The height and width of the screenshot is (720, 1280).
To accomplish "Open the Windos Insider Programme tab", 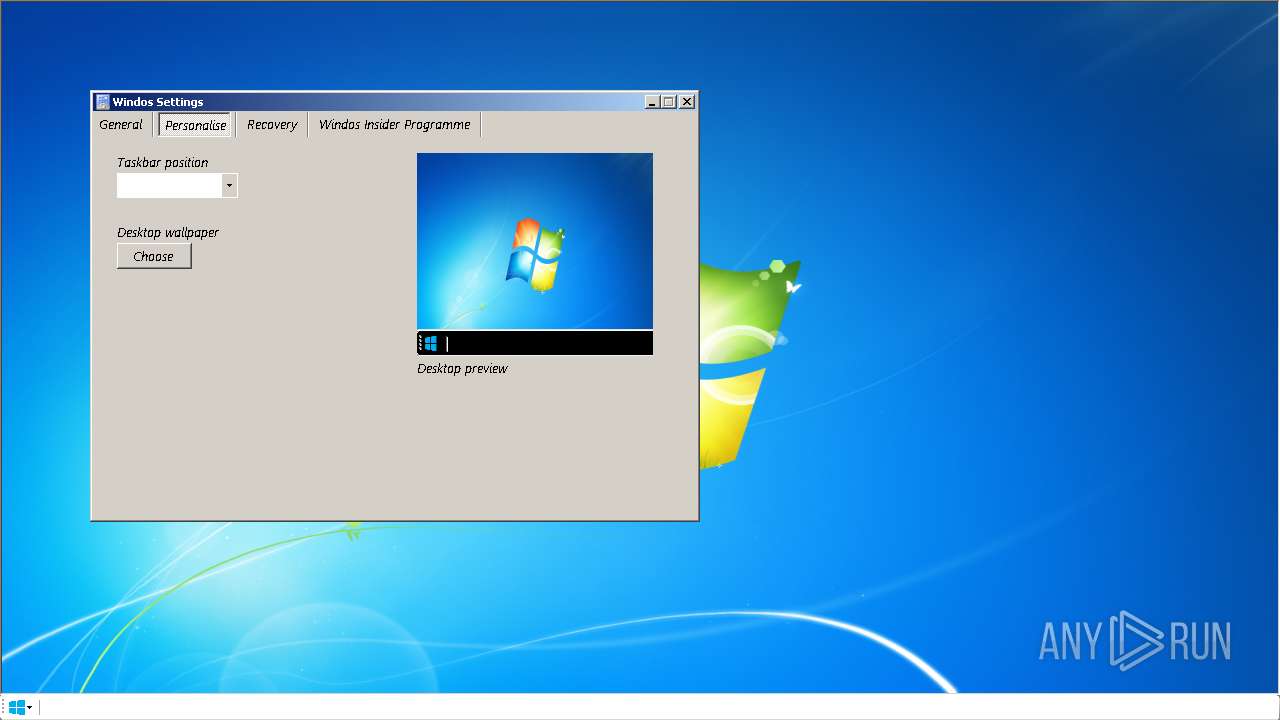I will pos(394,125).
